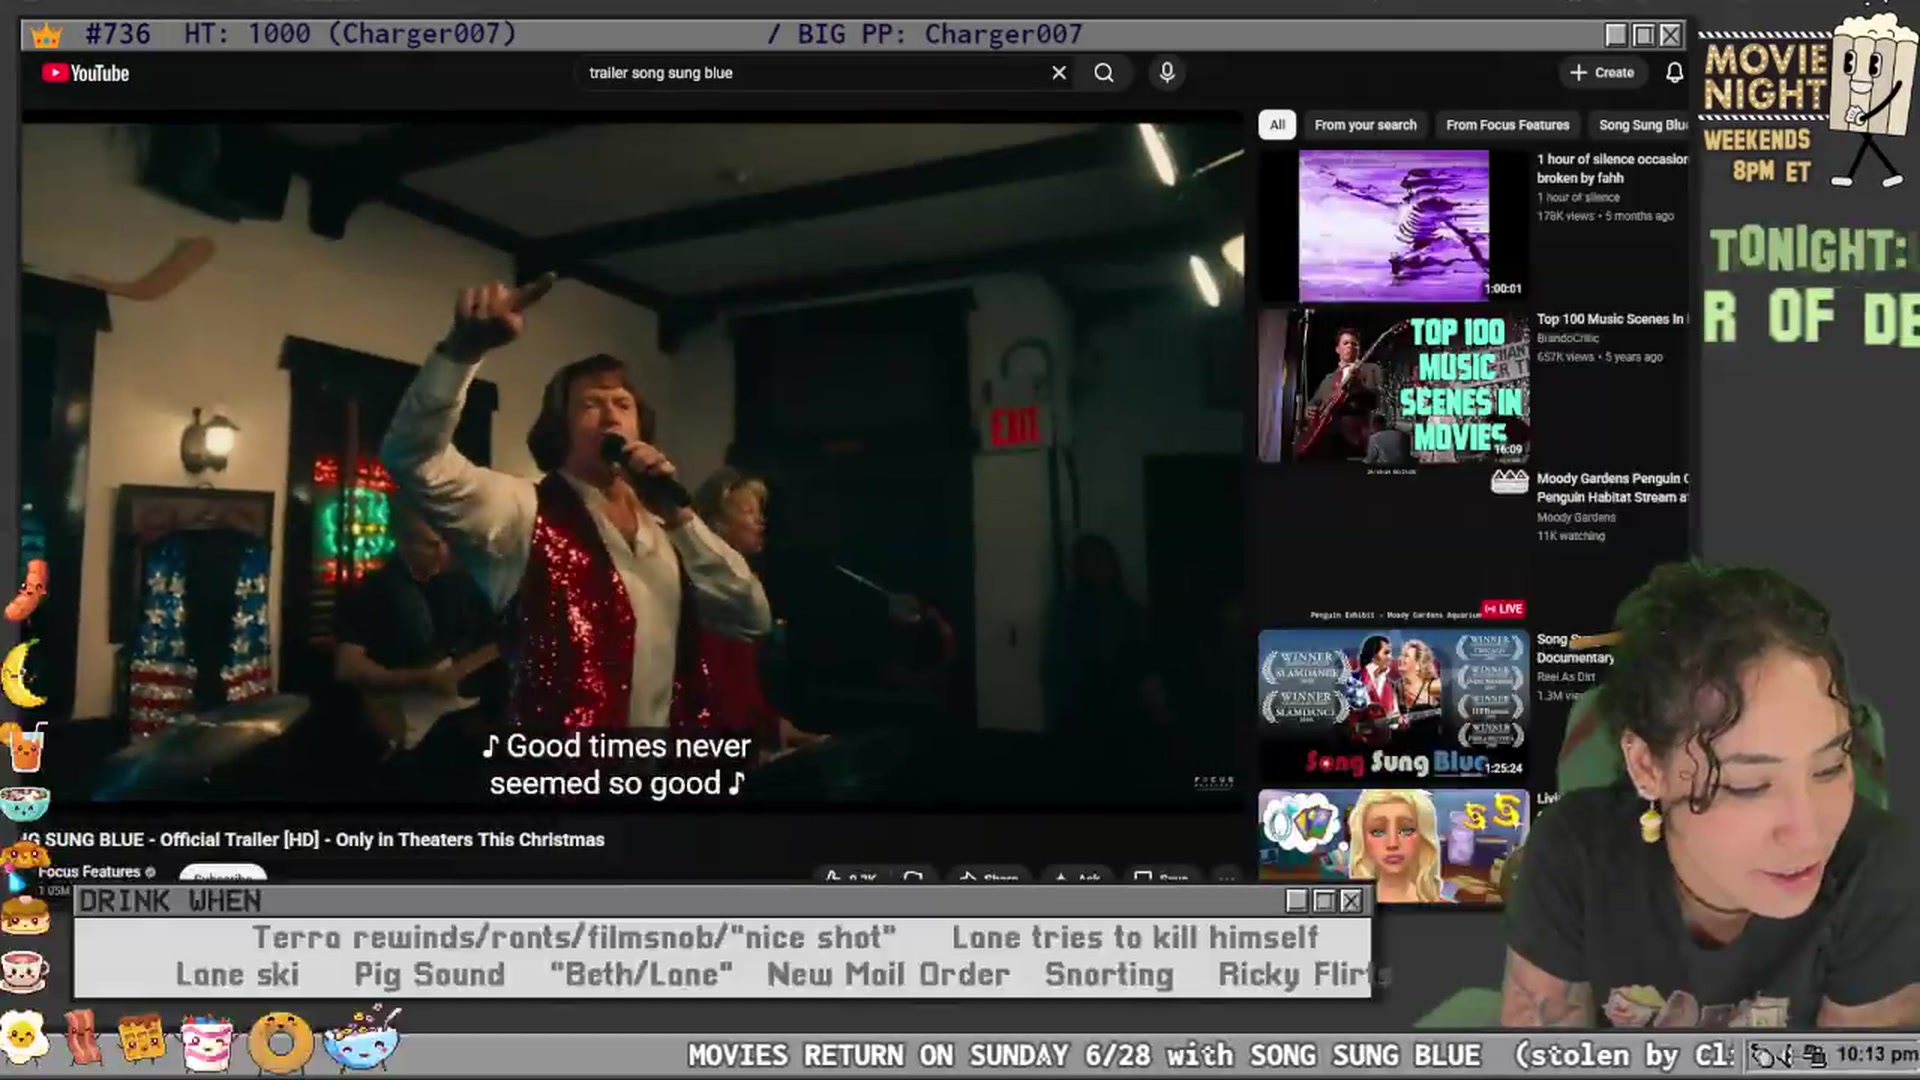The image size is (1920, 1080).
Task: Open the Moody Gardens channel name
Action: pyautogui.click(x=1576, y=518)
